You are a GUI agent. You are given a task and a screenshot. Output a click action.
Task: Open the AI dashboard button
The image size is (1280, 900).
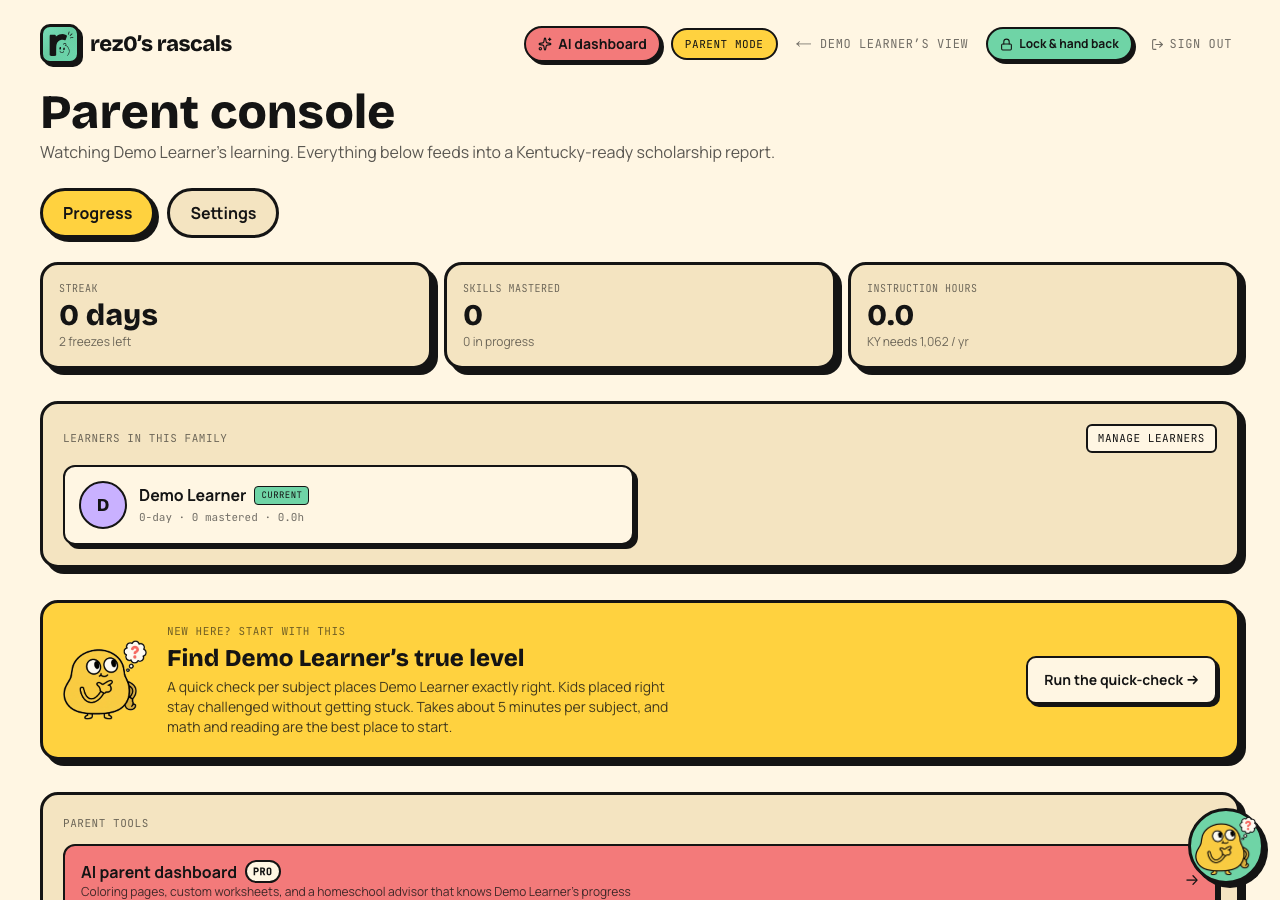pyautogui.click(x=592, y=44)
